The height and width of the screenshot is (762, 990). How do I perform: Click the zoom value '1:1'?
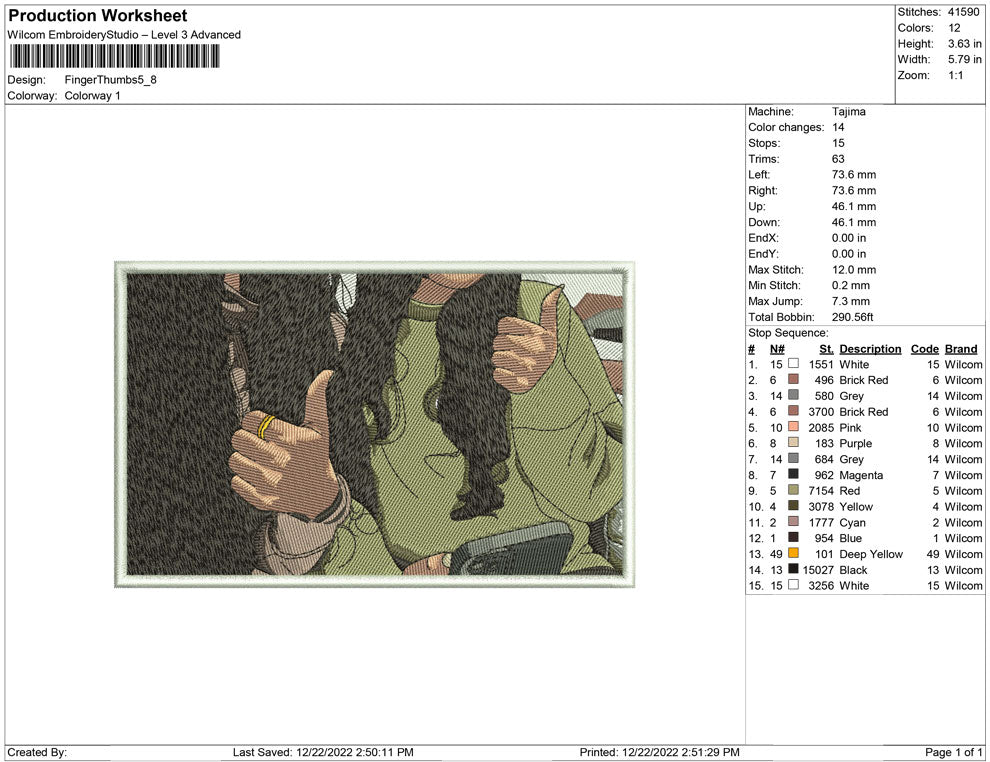[955, 75]
